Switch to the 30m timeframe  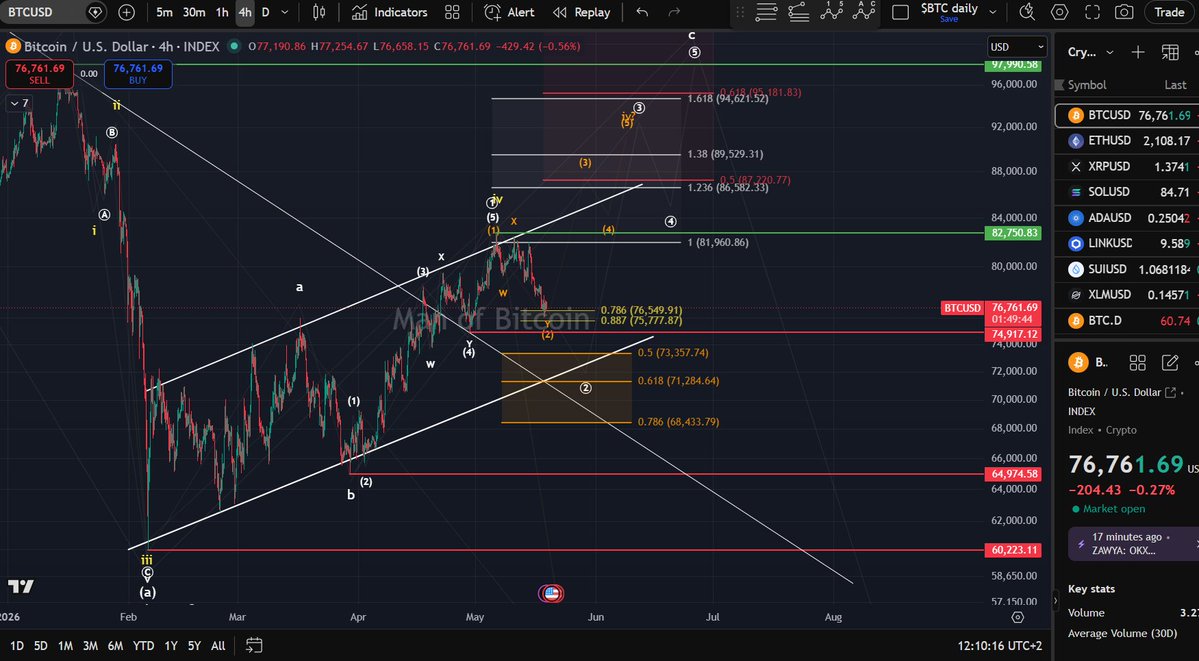[x=193, y=12]
